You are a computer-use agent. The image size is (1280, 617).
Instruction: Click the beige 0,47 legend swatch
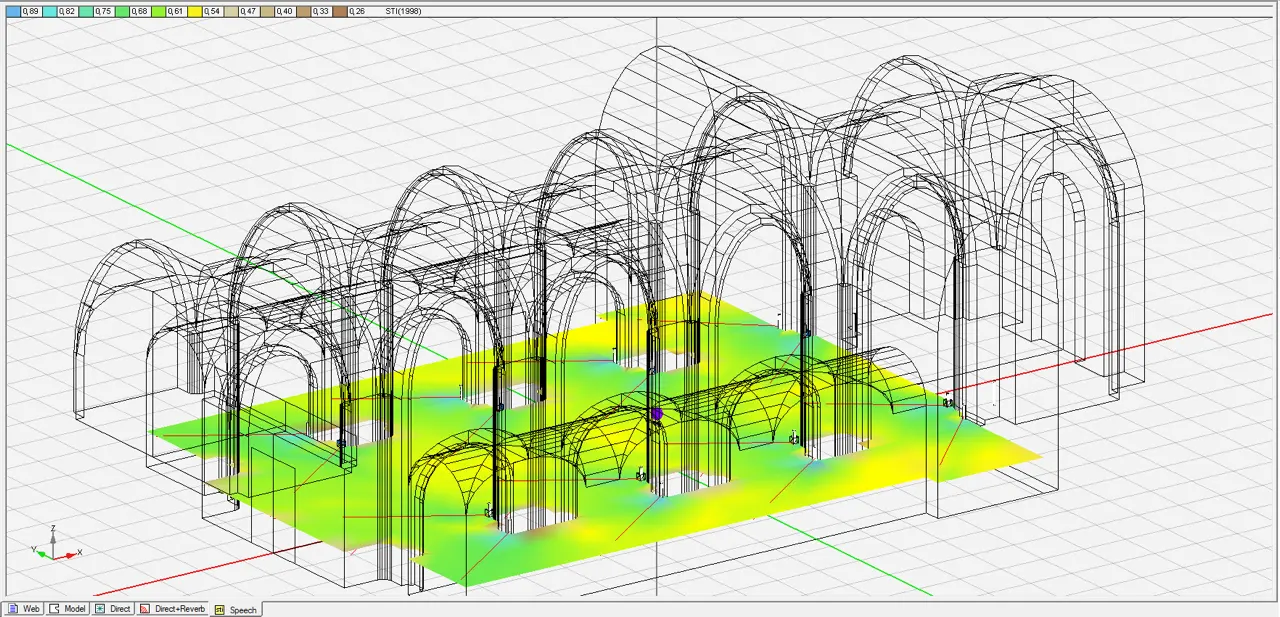coord(230,11)
